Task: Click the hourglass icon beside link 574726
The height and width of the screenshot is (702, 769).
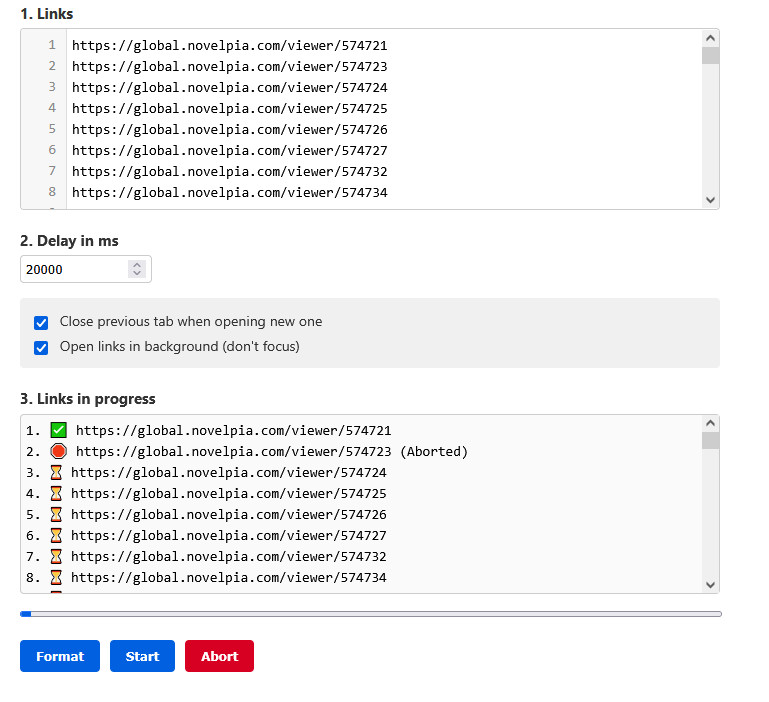Action: [x=56, y=514]
